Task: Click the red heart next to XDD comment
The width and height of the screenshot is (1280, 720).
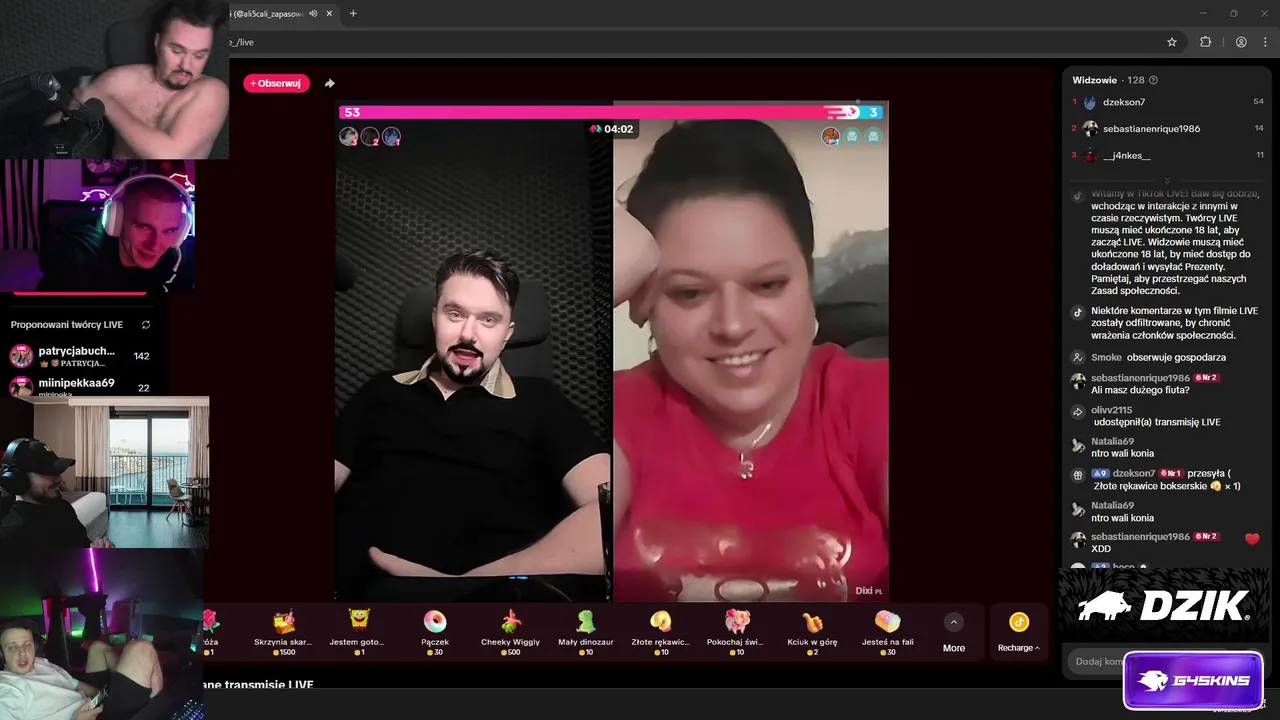Action: click(x=1252, y=539)
